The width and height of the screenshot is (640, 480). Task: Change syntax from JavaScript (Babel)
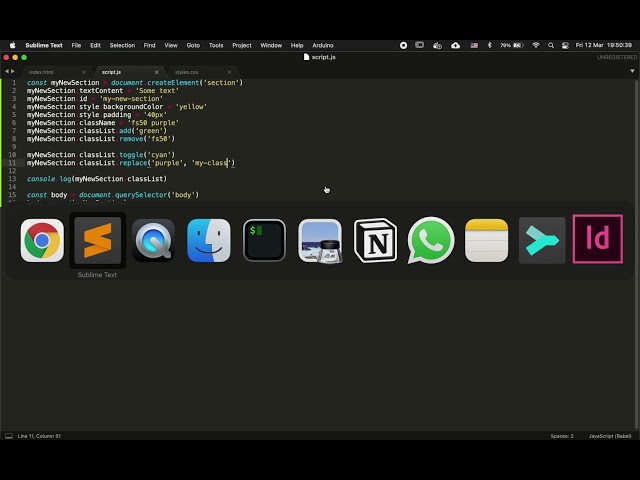coord(610,436)
